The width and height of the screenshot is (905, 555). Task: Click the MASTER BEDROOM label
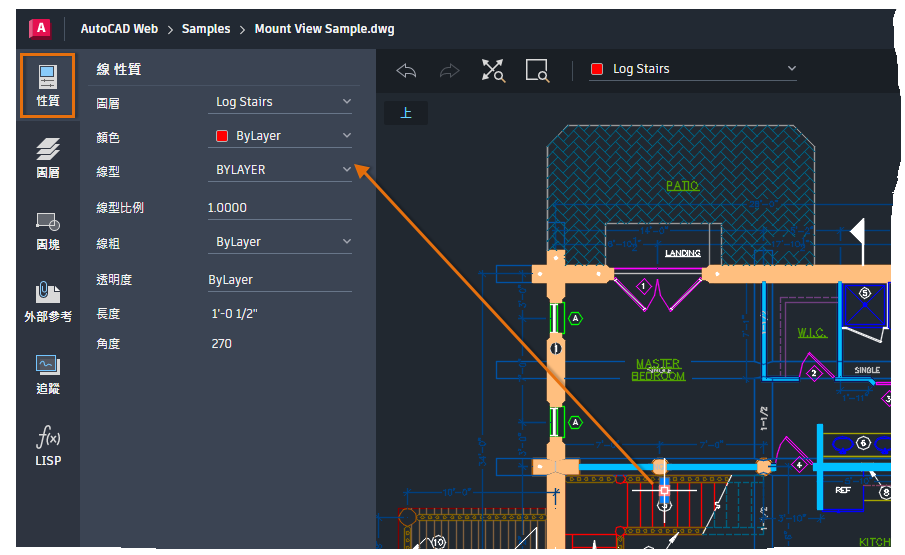pyautogui.click(x=658, y=370)
